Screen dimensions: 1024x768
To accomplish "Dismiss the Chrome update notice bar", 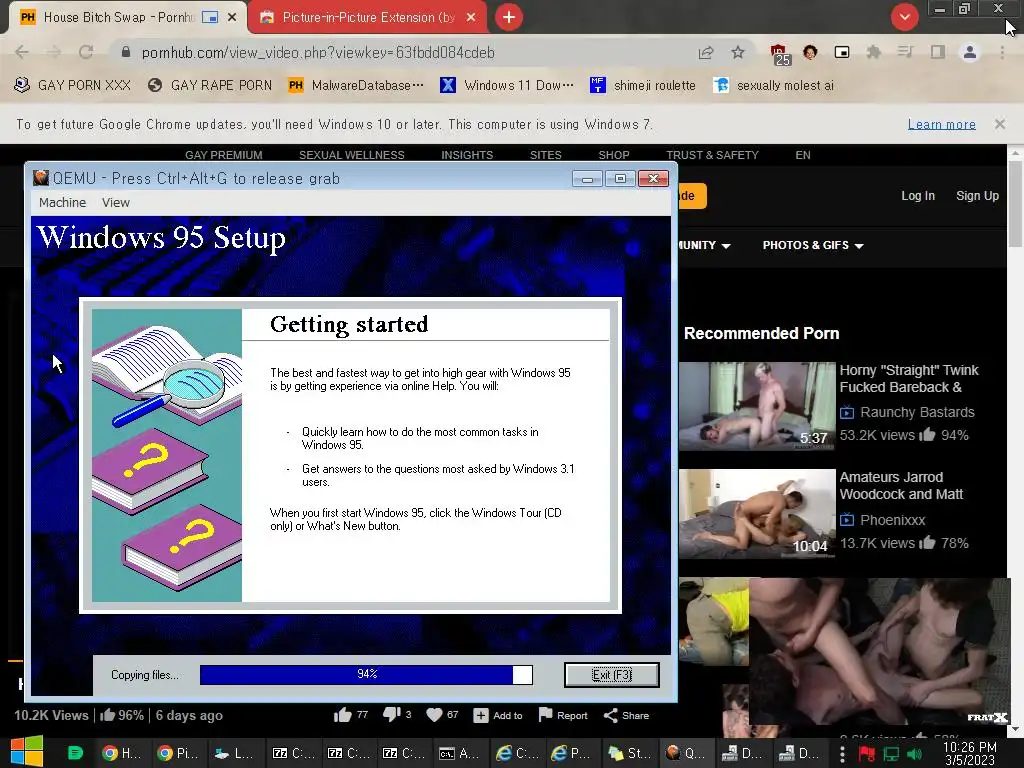I will click(999, 124).
